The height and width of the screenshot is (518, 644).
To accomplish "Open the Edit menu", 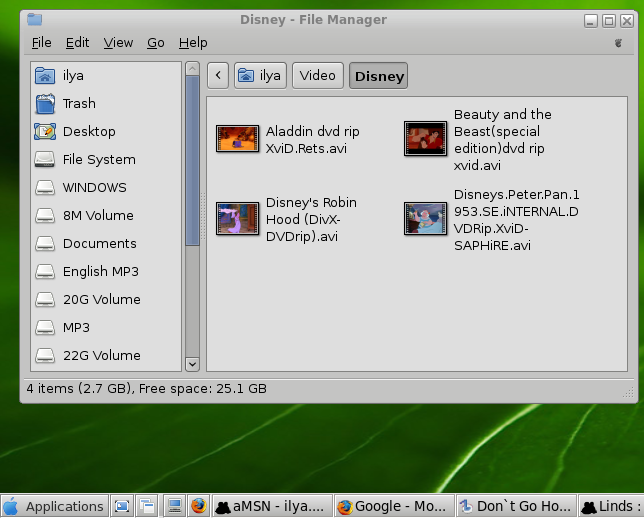I will 77,42.
